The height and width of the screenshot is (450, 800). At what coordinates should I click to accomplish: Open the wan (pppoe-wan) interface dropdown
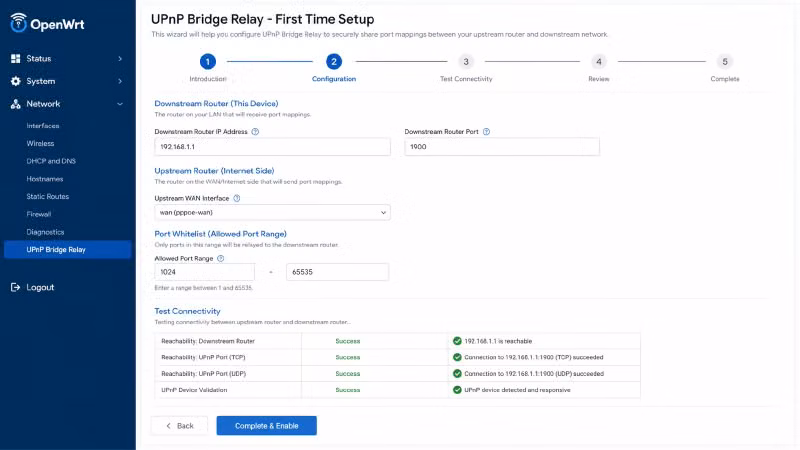coord(272,213)
